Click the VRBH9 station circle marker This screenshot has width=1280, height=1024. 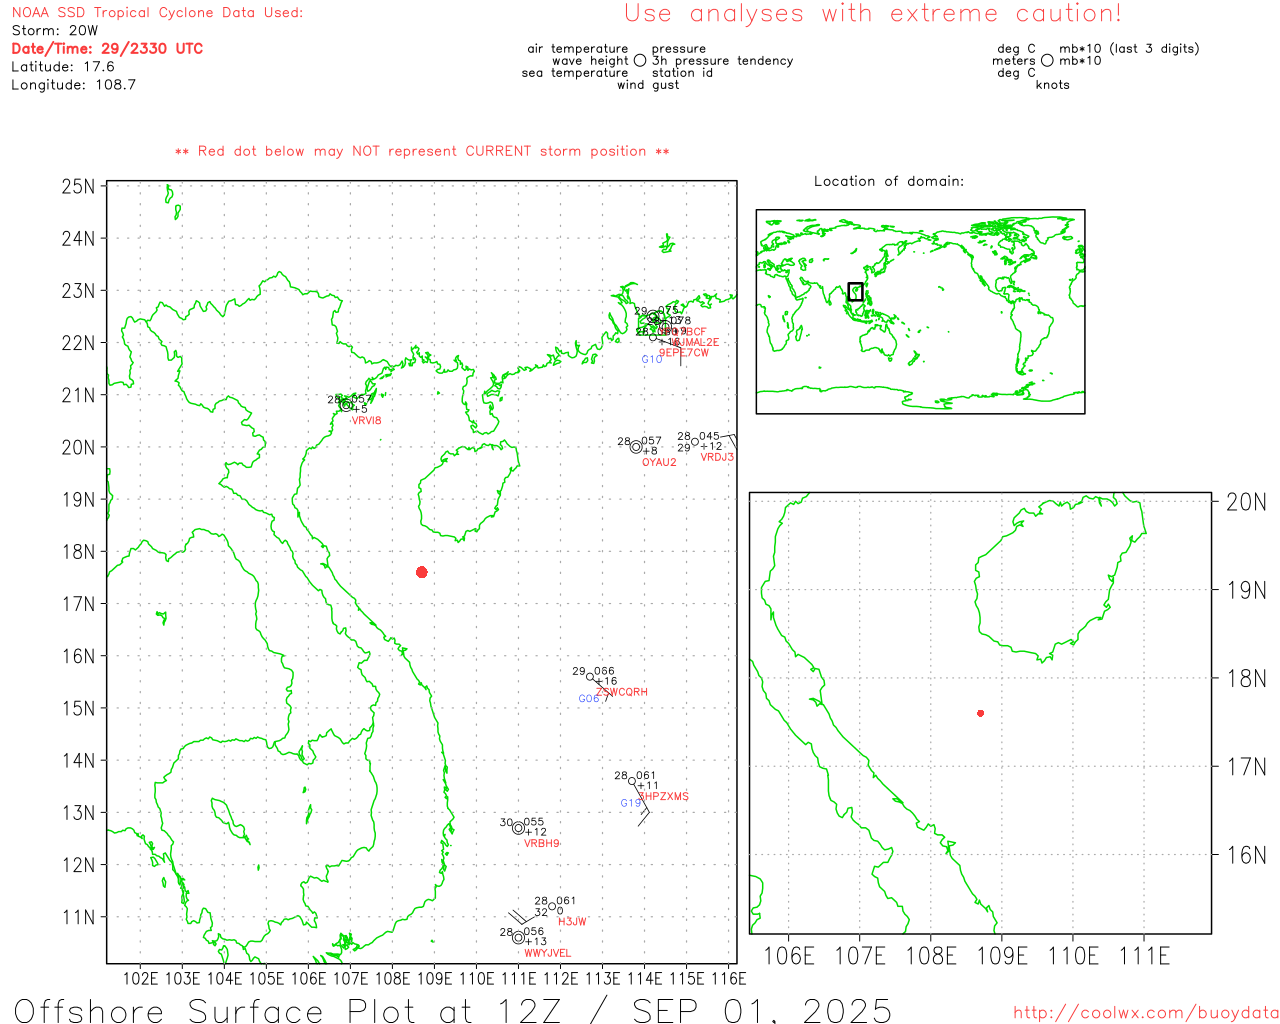coord(518,828)
